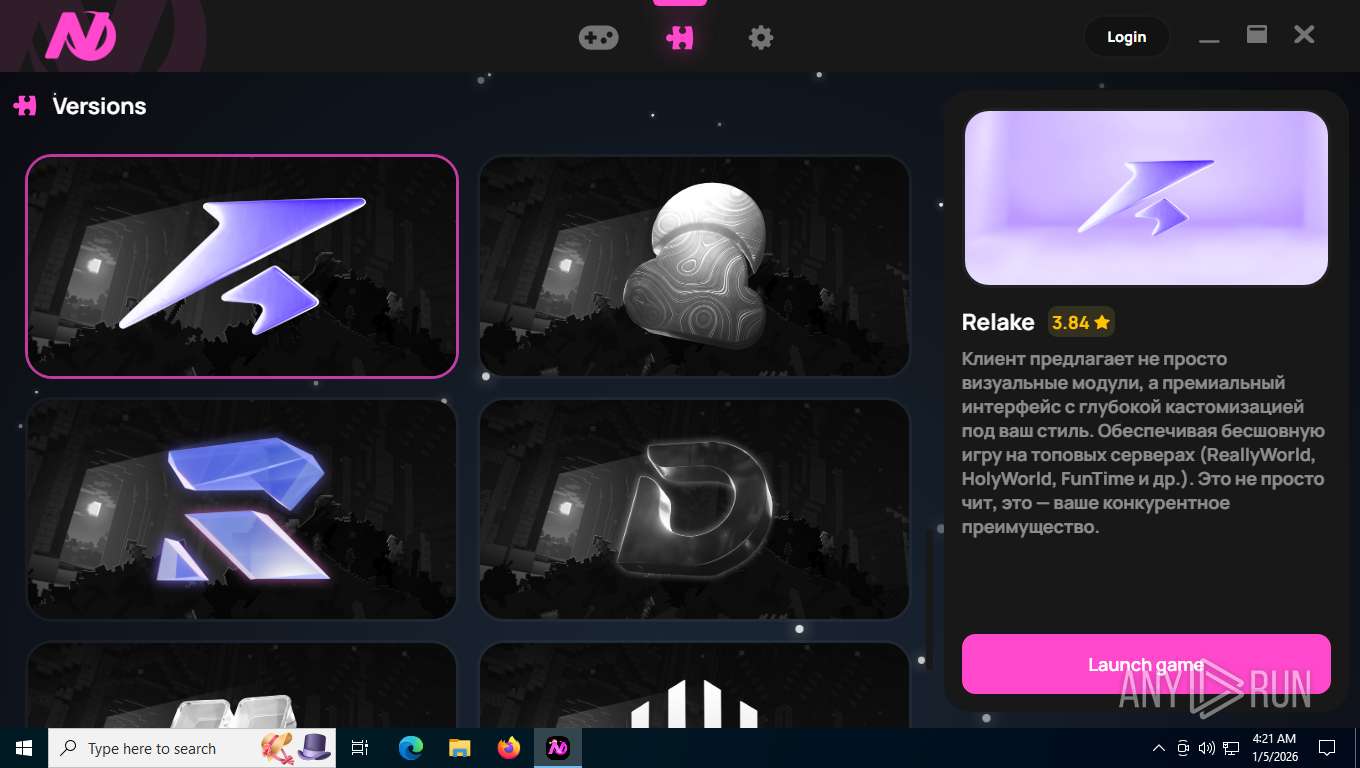Launch Firefox from the taskbar

(509, 748)
